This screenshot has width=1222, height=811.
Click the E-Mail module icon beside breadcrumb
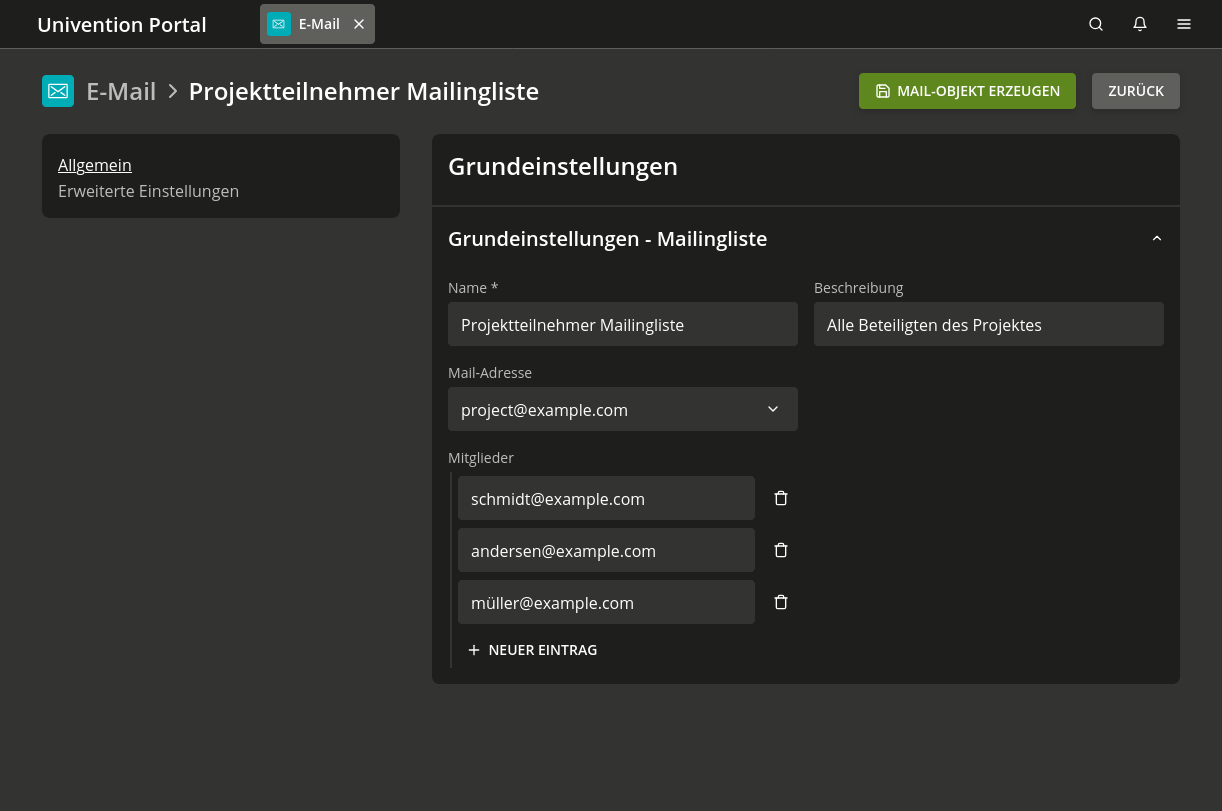point(58,91)
